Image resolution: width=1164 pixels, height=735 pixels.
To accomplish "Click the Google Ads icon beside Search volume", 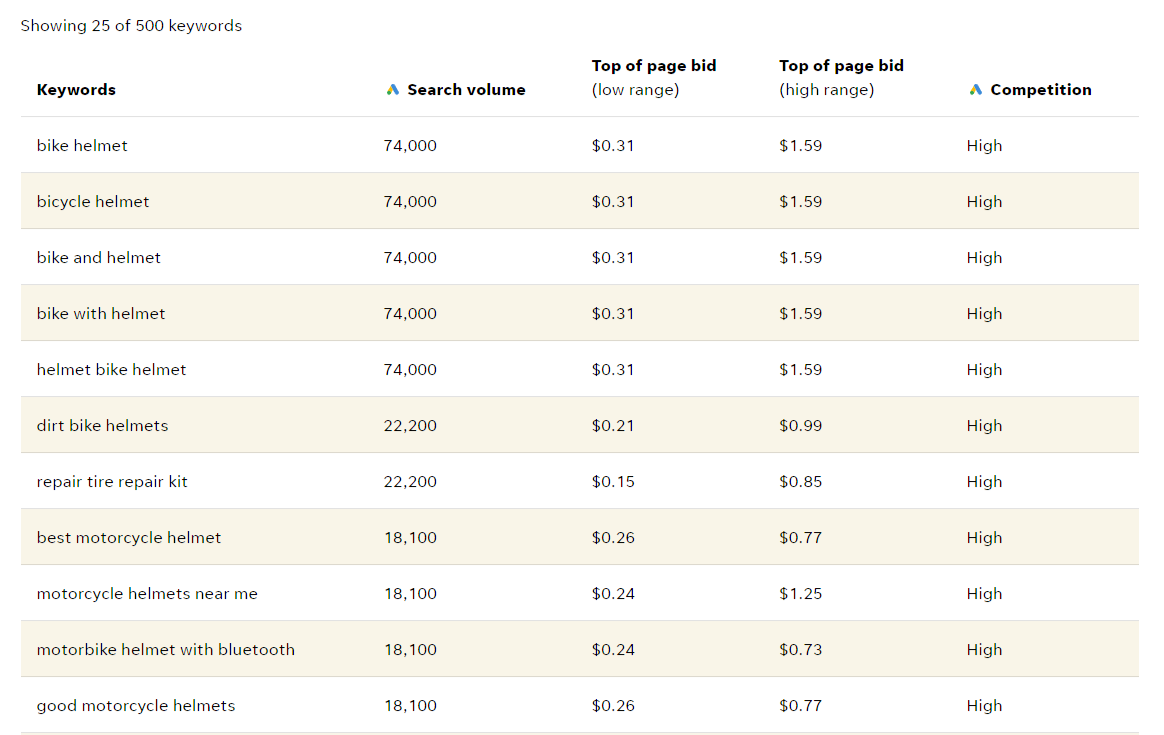I will [393, 90].
